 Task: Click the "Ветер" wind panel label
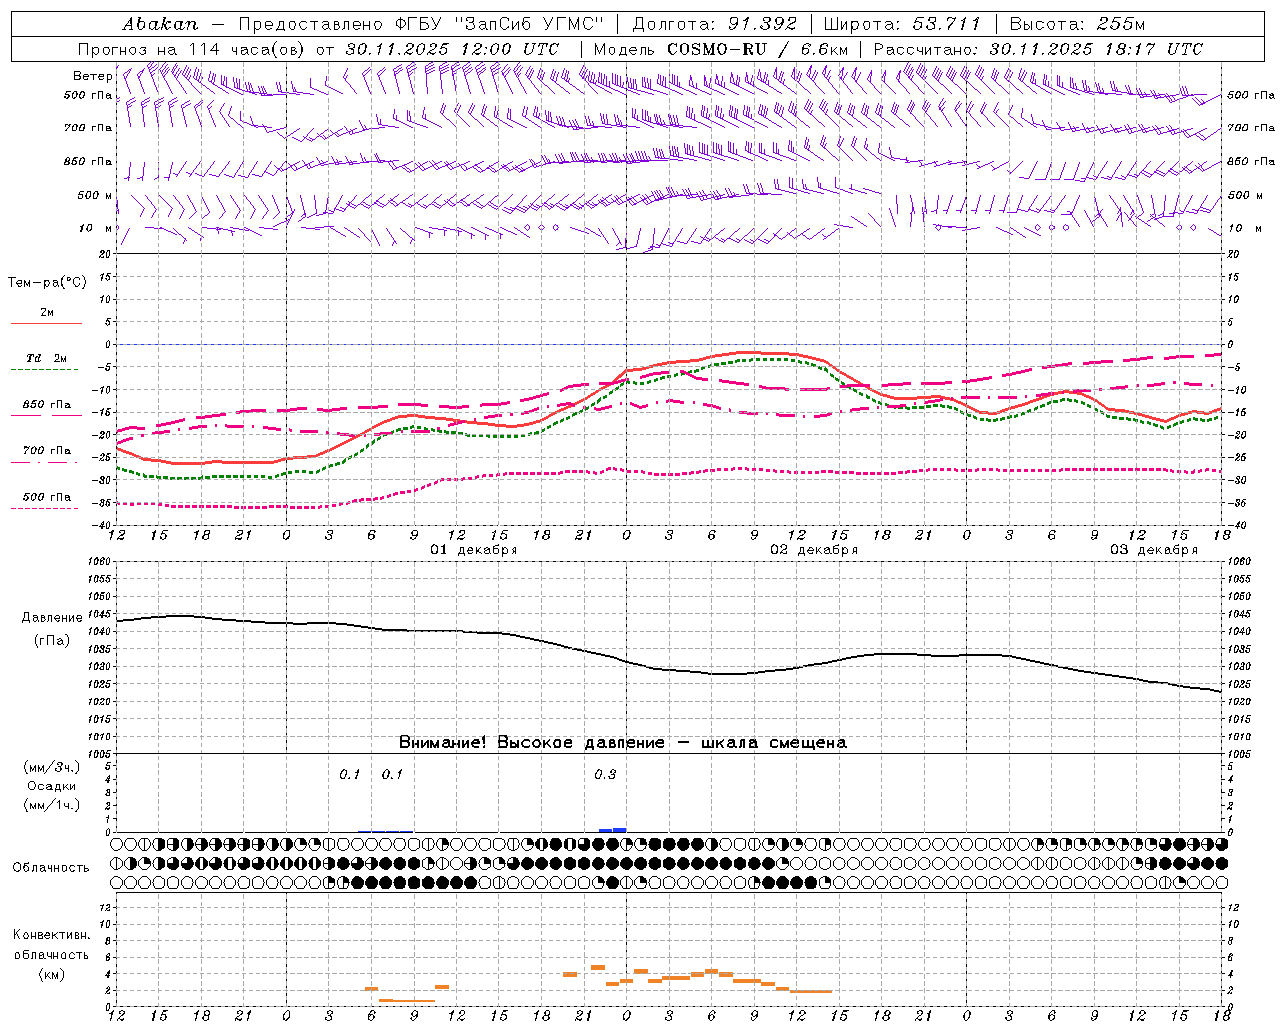pos(93,76)
